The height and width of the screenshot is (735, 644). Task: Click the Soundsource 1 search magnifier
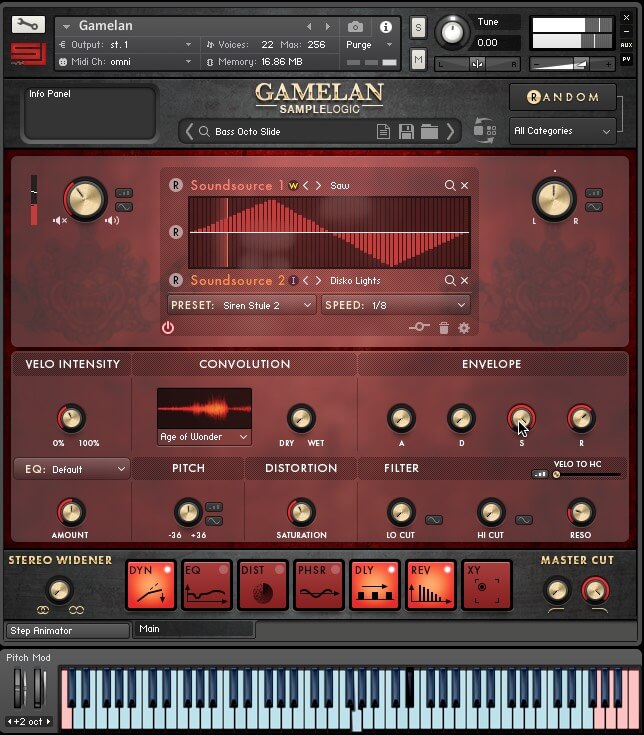[450, 186]
